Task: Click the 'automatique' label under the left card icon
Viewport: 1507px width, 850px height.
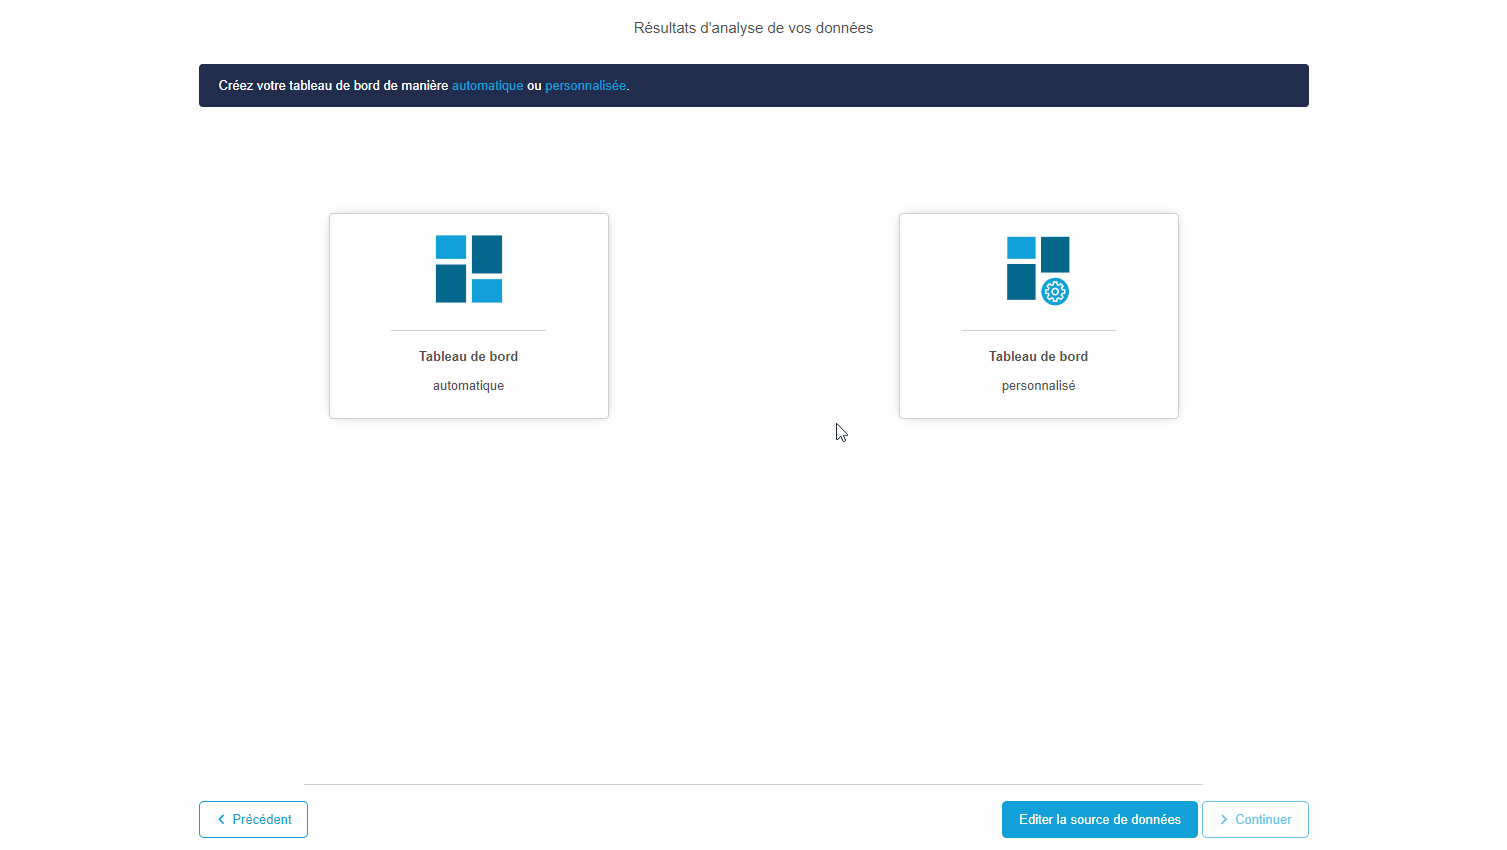Action: (468, 385)
